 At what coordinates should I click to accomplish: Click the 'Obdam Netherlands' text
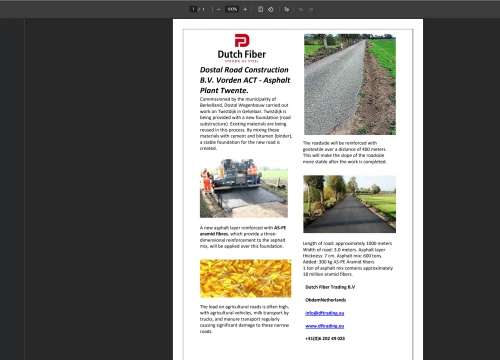326,300
